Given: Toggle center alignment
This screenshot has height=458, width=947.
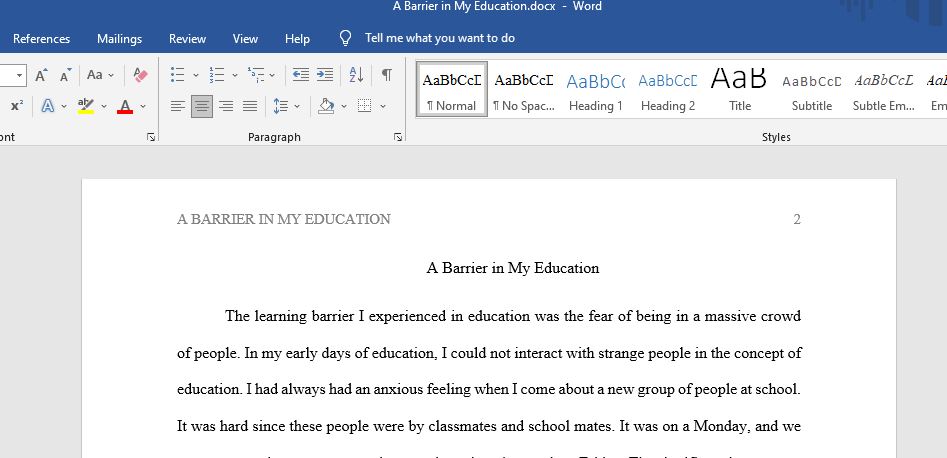Looking at the screenshot, I should (x=202, y=106).
